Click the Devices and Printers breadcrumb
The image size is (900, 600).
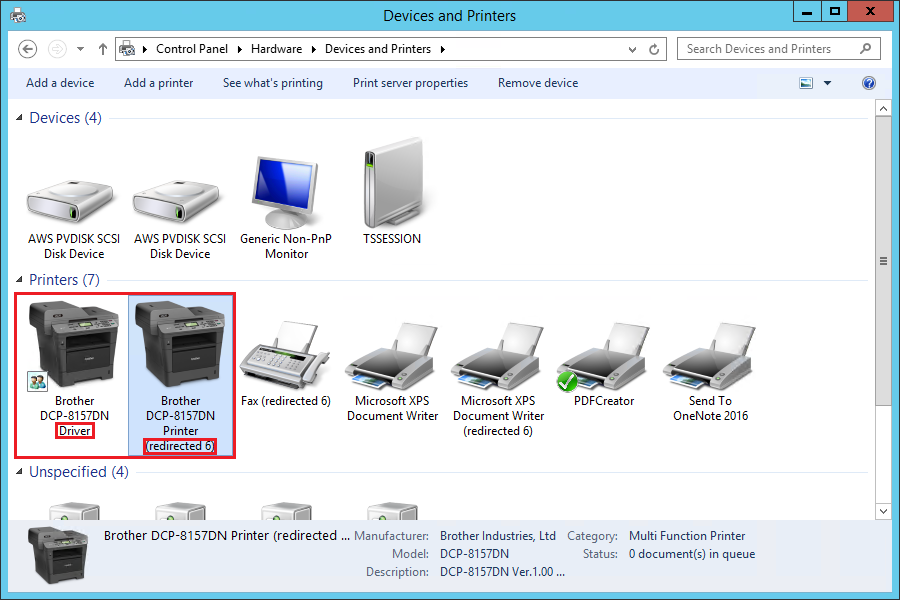point(378,49)
